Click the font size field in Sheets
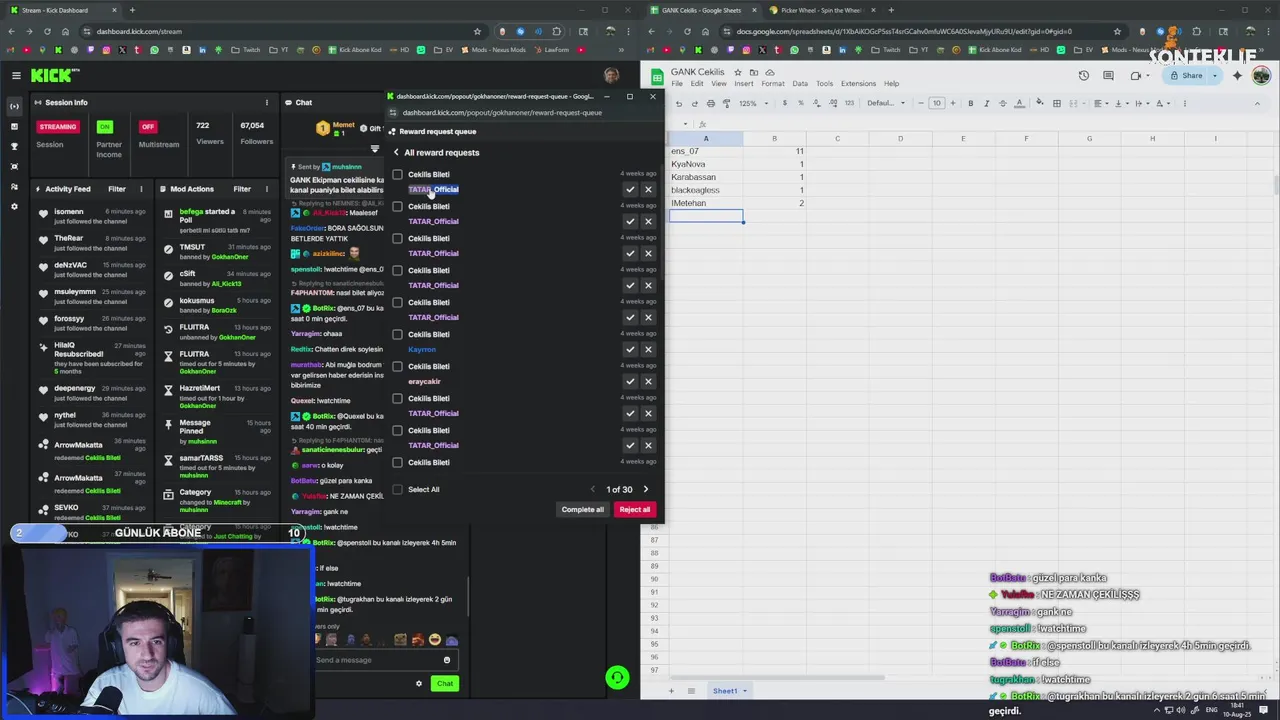The height and width of the screenshot is (720, 1280). [936, 103]
